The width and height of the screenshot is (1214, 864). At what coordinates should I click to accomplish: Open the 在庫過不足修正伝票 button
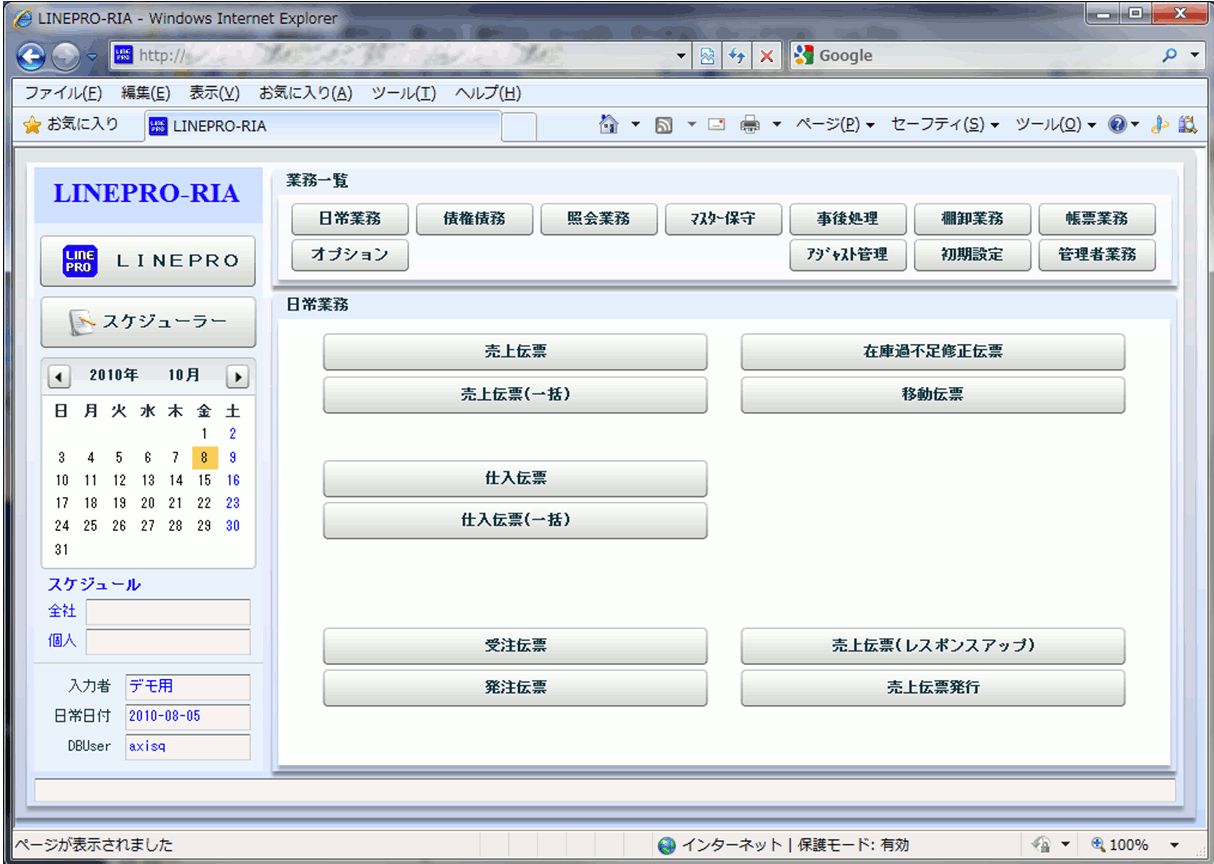coord(933,352)
